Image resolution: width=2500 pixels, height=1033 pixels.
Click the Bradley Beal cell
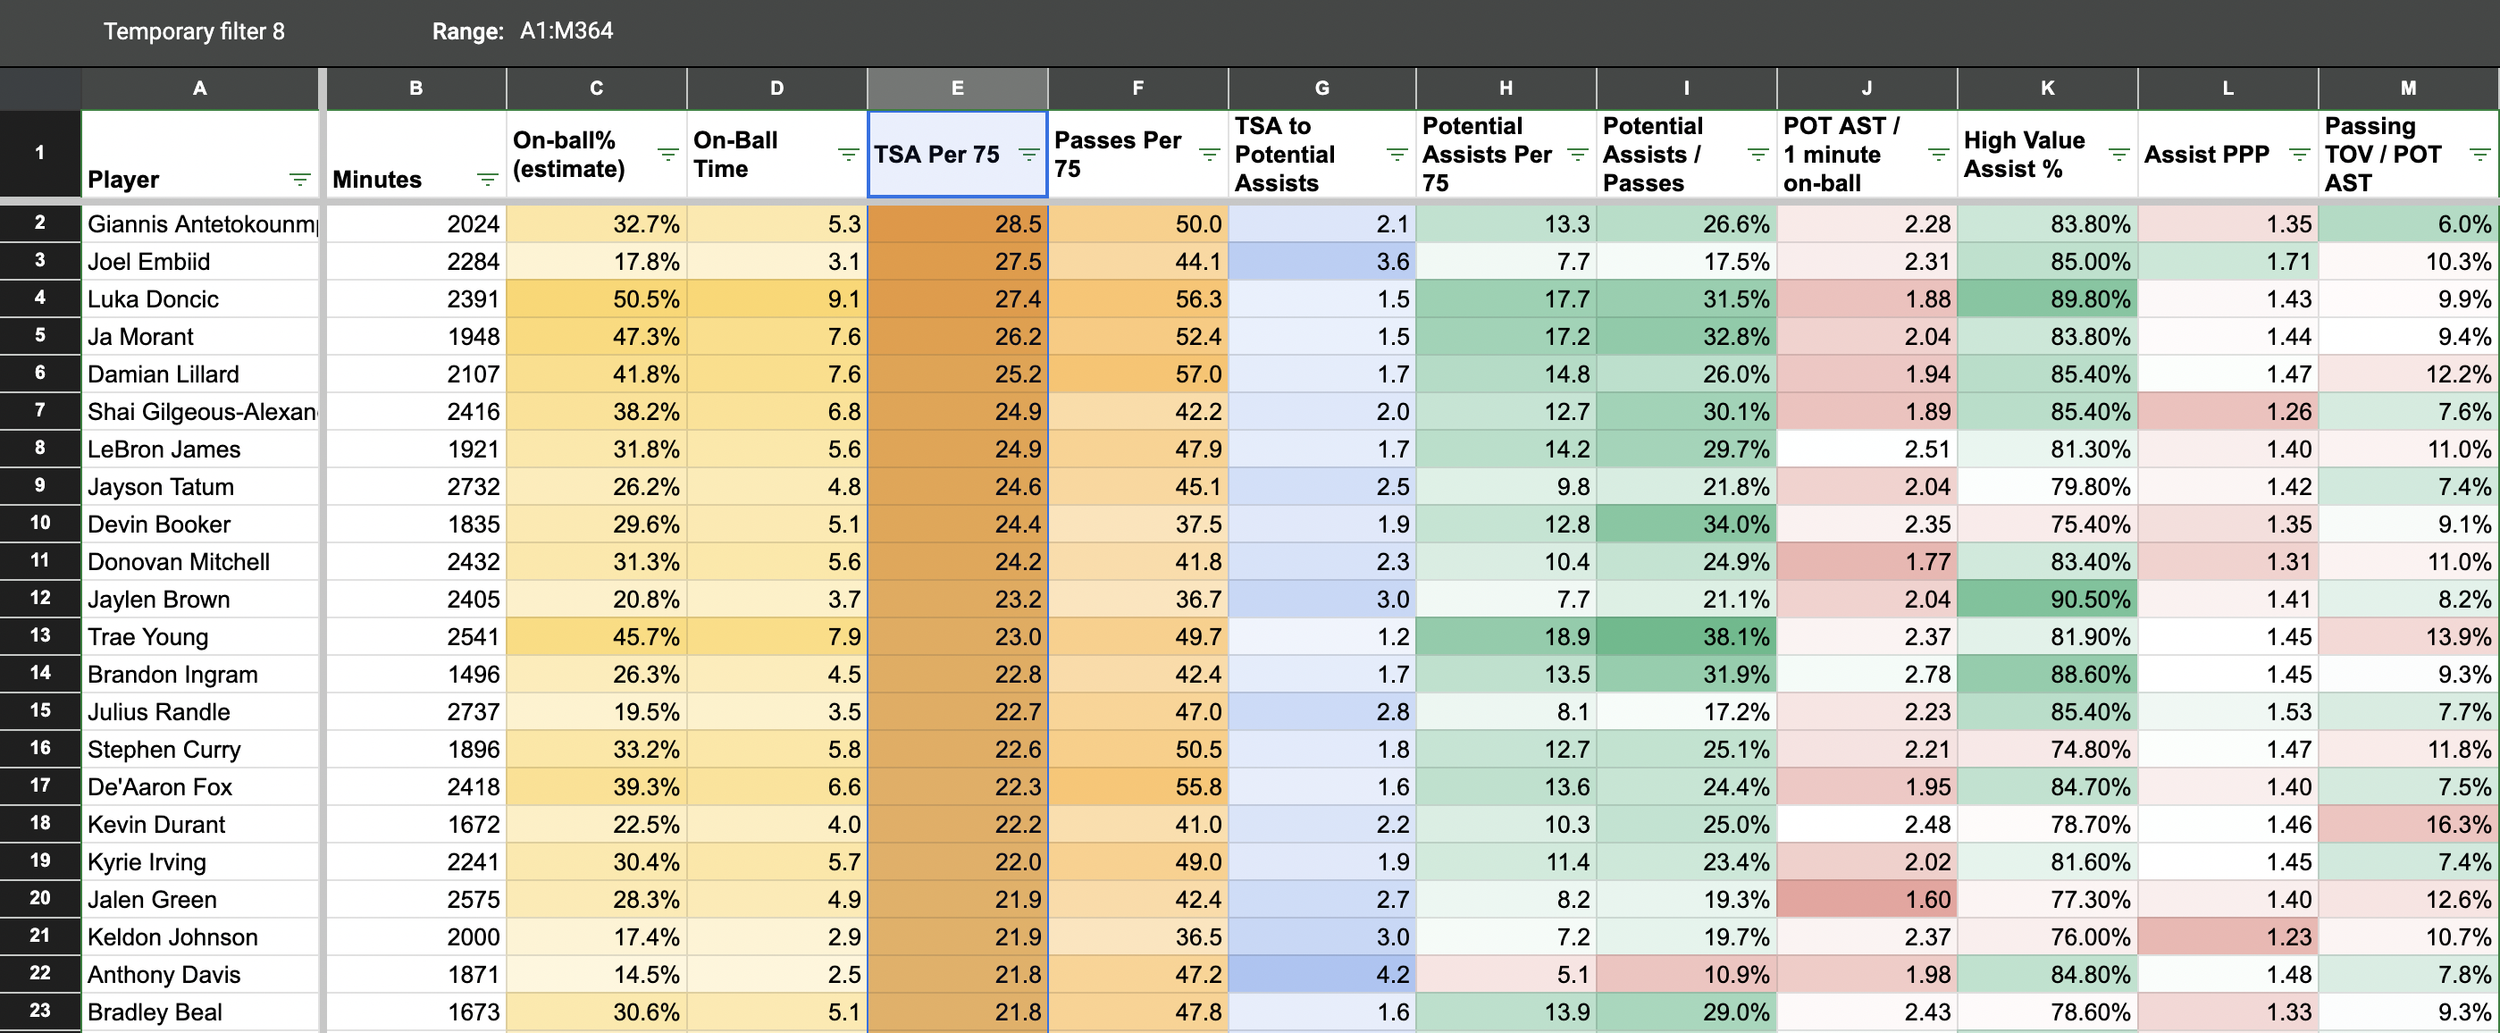(200, 1011)
